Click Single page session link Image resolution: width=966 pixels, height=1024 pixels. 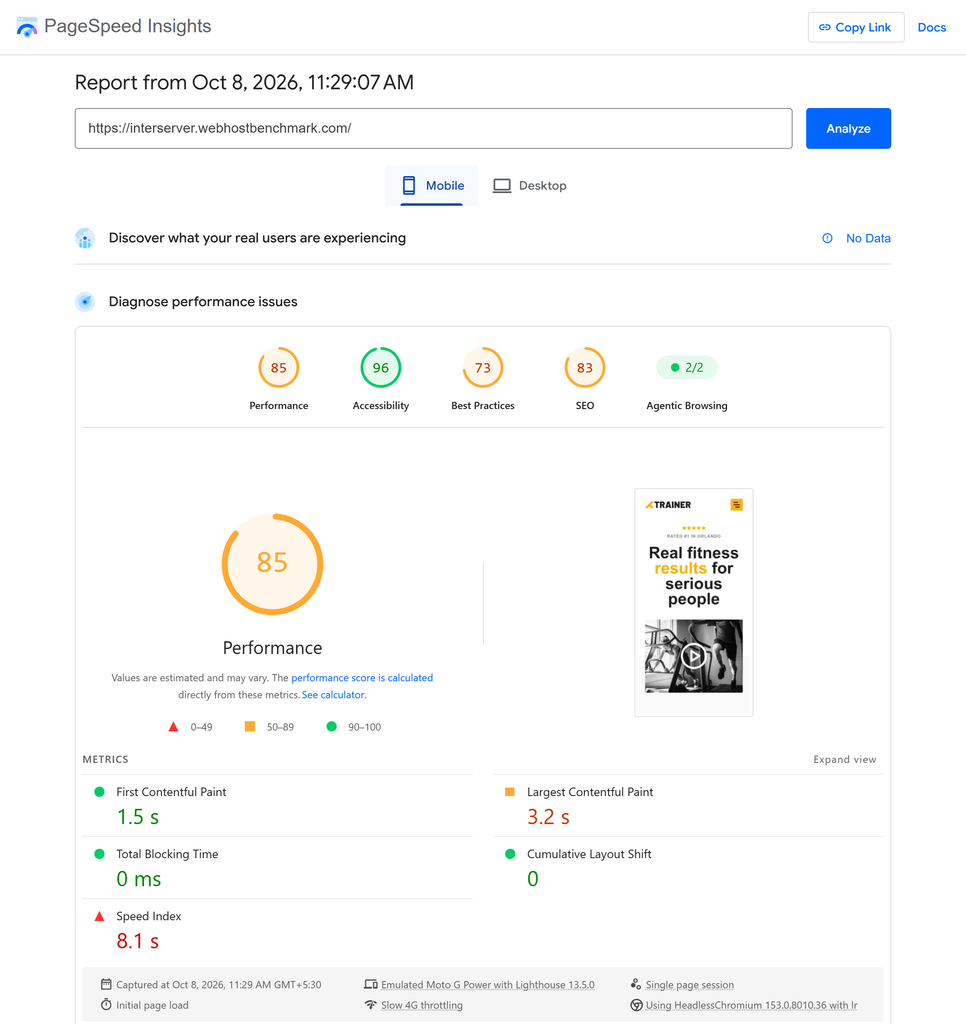point(690,985)
